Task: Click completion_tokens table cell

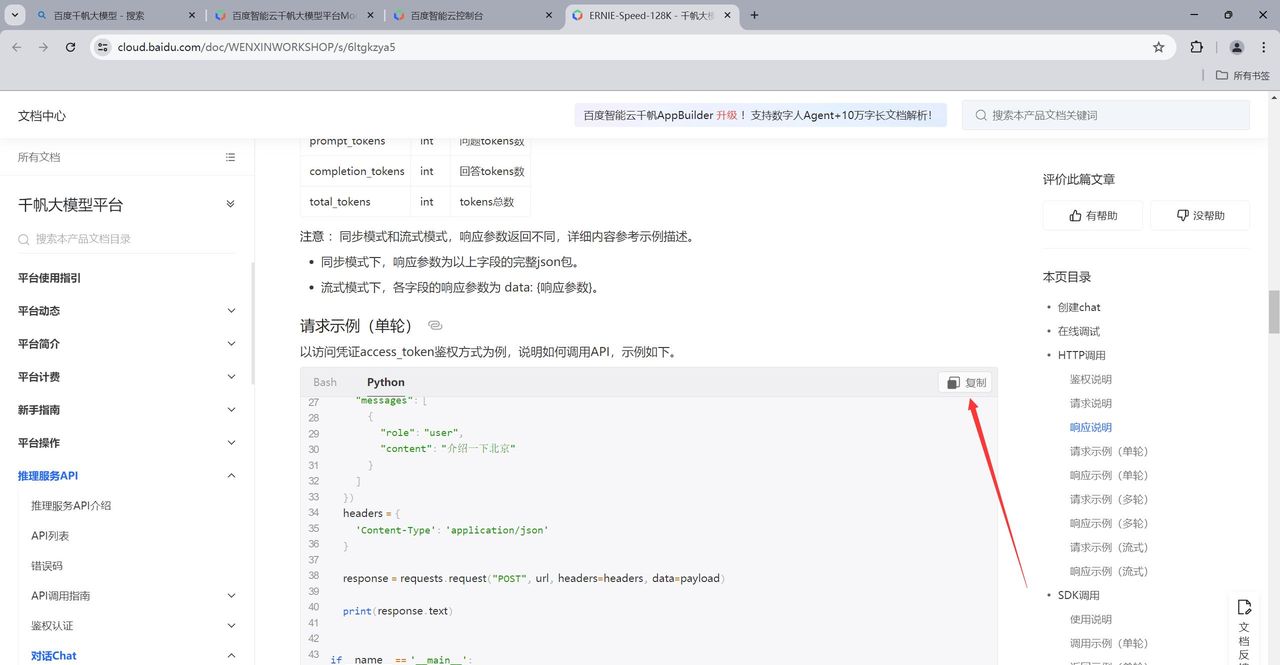Action: (x=355, y=172)
